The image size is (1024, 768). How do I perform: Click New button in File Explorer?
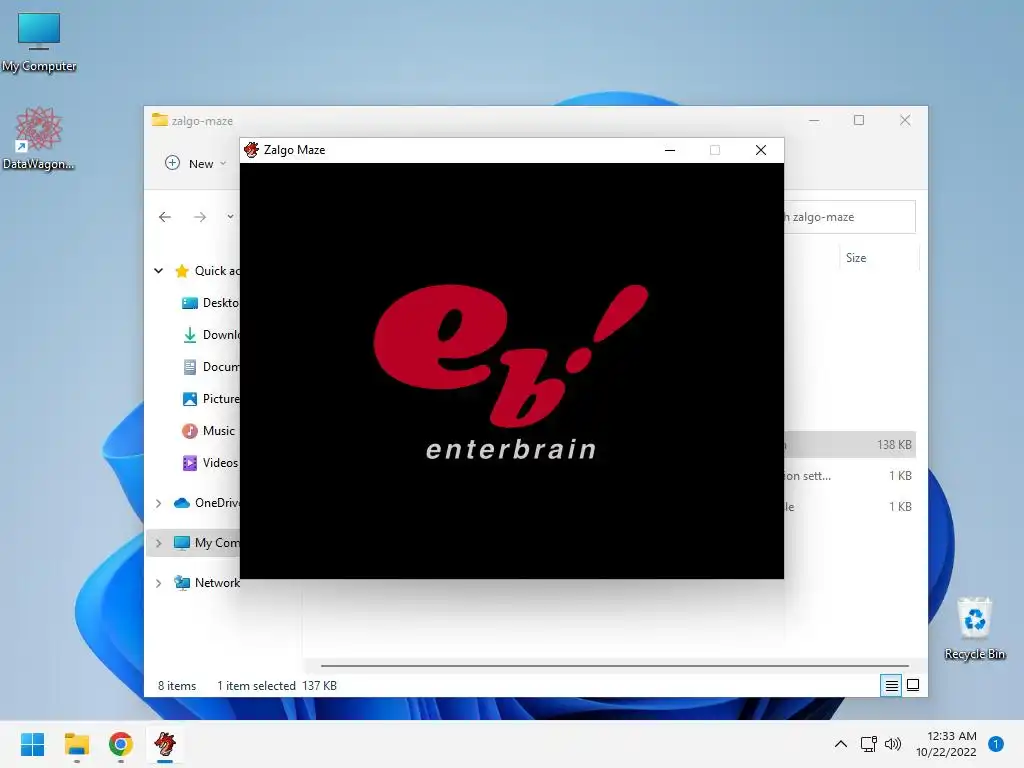[195, 163]
